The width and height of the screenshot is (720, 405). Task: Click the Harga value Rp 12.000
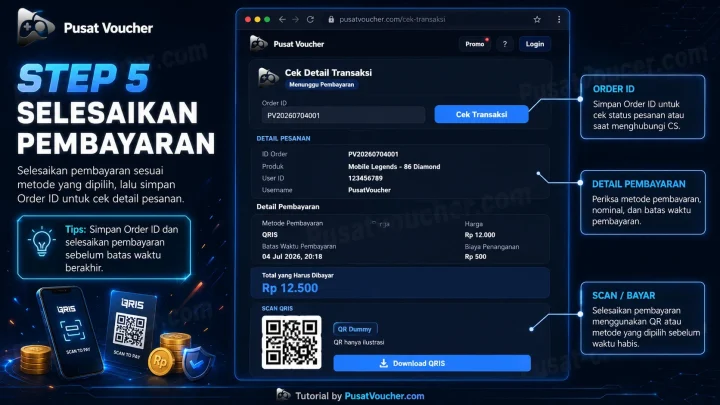480,235
